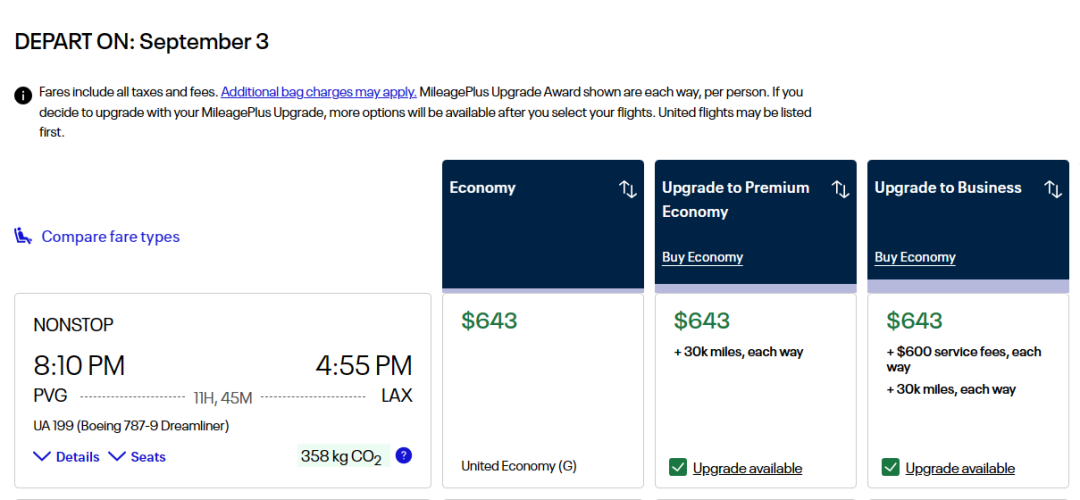This screenshot has height=500, width=1080.
Task: Click Upgrade available link under Premium Economy
Action: [747, 468]
